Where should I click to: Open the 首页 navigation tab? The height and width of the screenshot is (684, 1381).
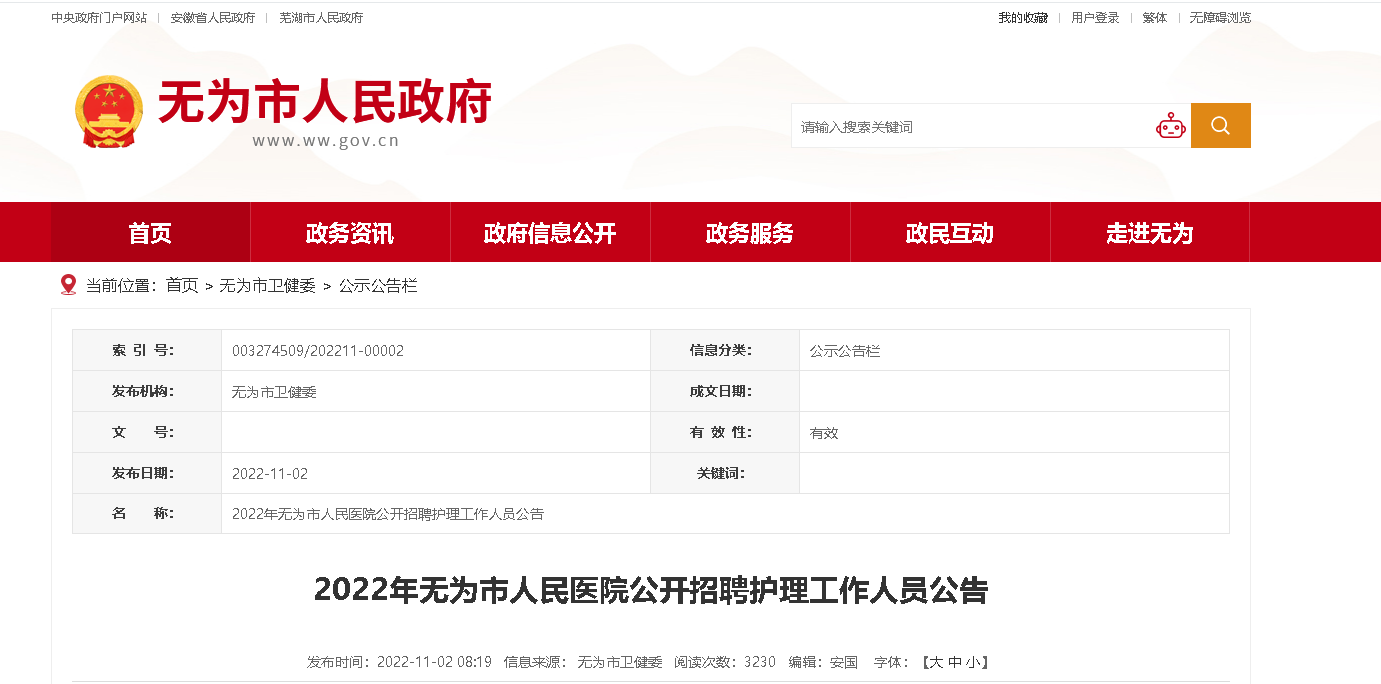pos(150,233)
